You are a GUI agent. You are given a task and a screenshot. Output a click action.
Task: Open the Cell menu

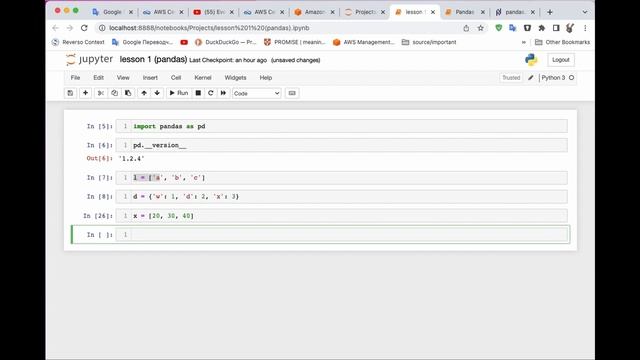point(176,78)
